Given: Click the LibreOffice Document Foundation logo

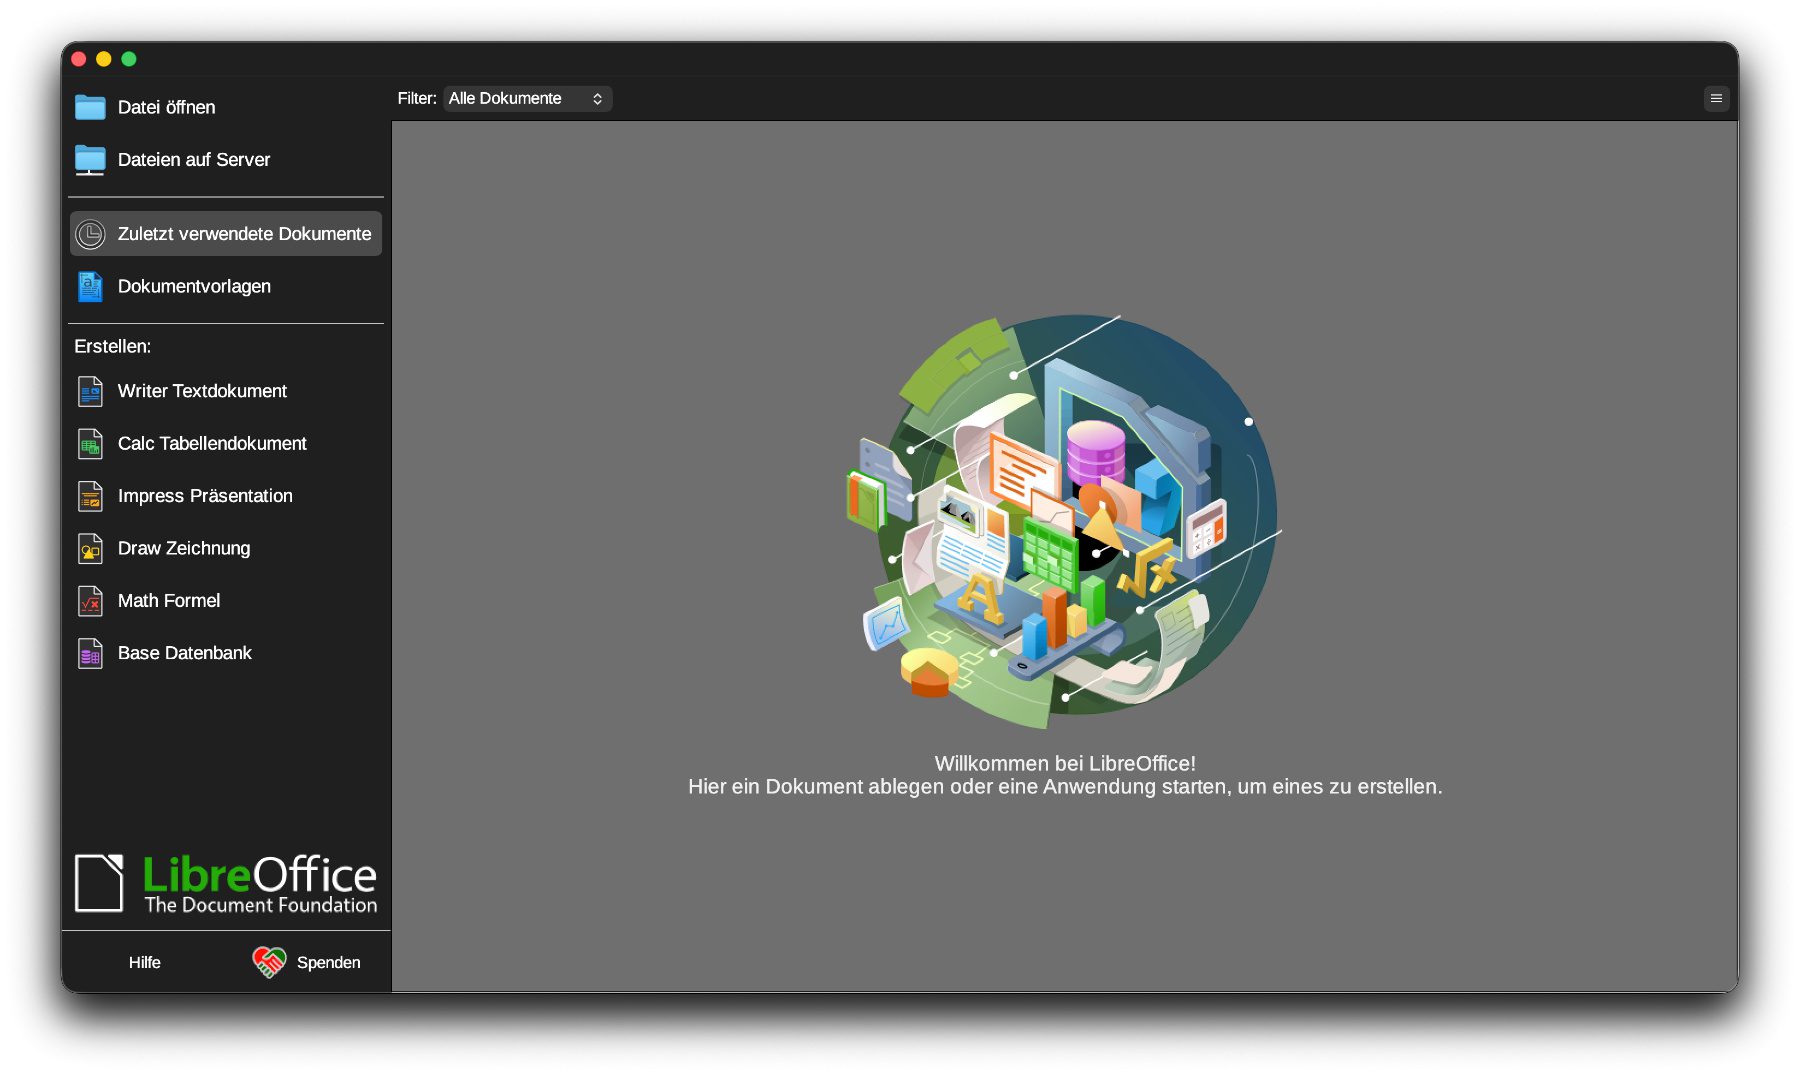Looking at the screenshot, I should click(x=226, y=884).
